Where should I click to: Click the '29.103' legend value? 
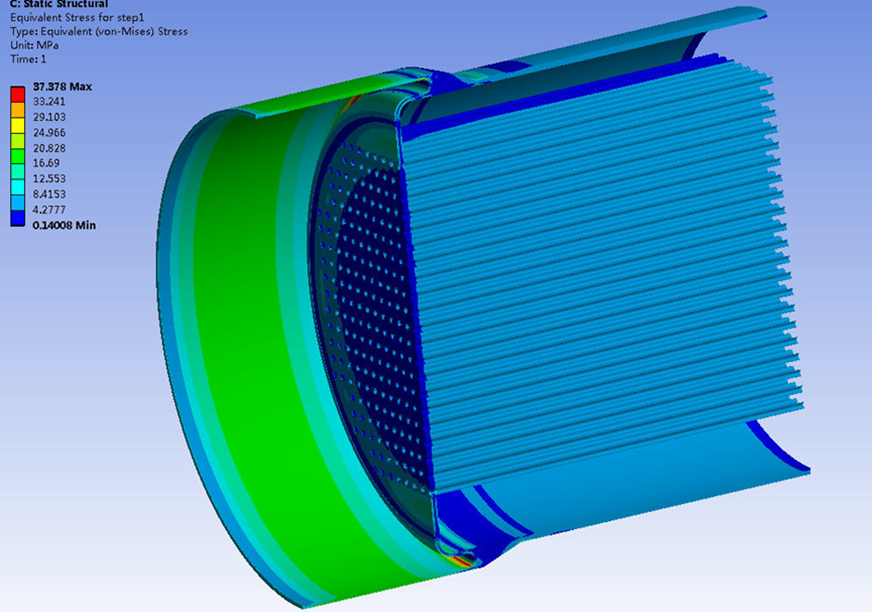[x=49, y=117]
